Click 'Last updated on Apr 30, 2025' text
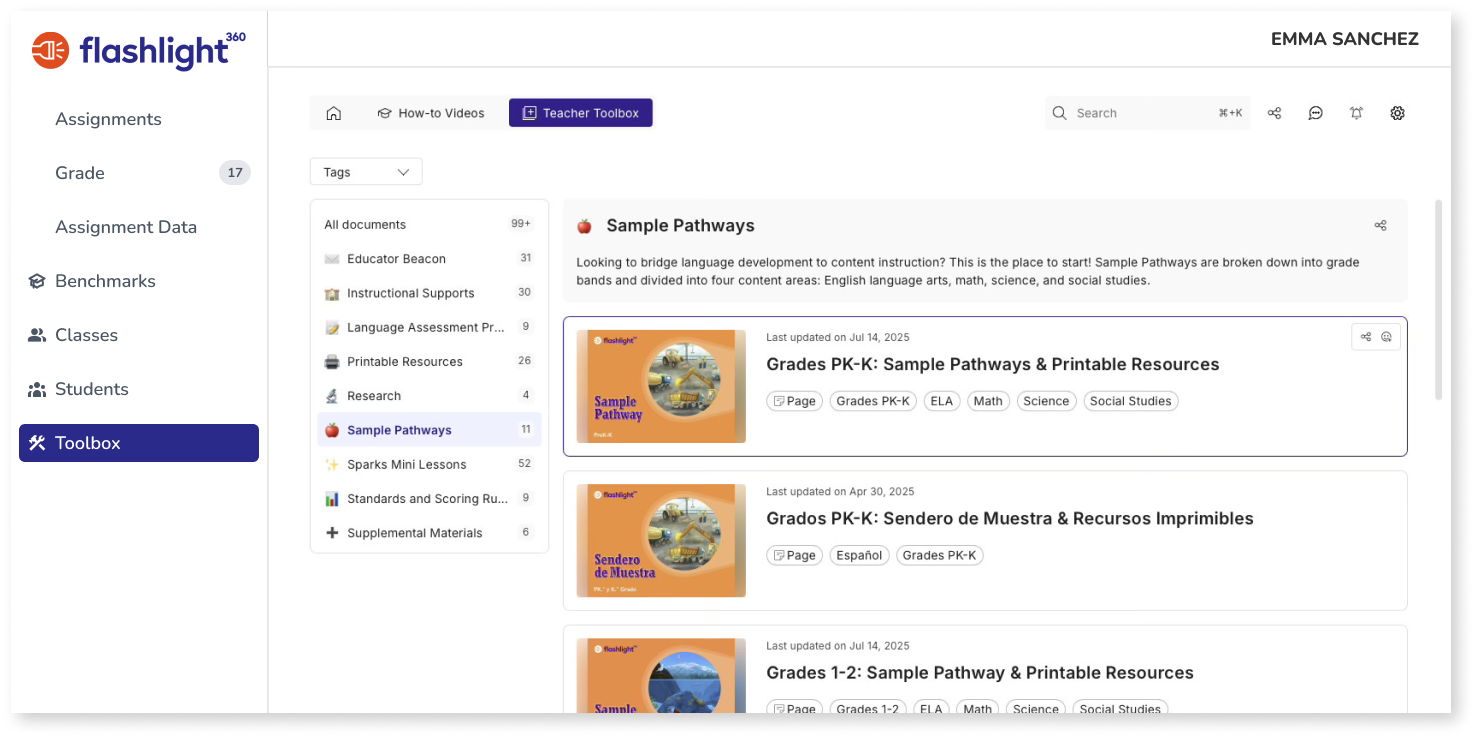Viewport: 1476px width, 738px height. coord(840,492)
